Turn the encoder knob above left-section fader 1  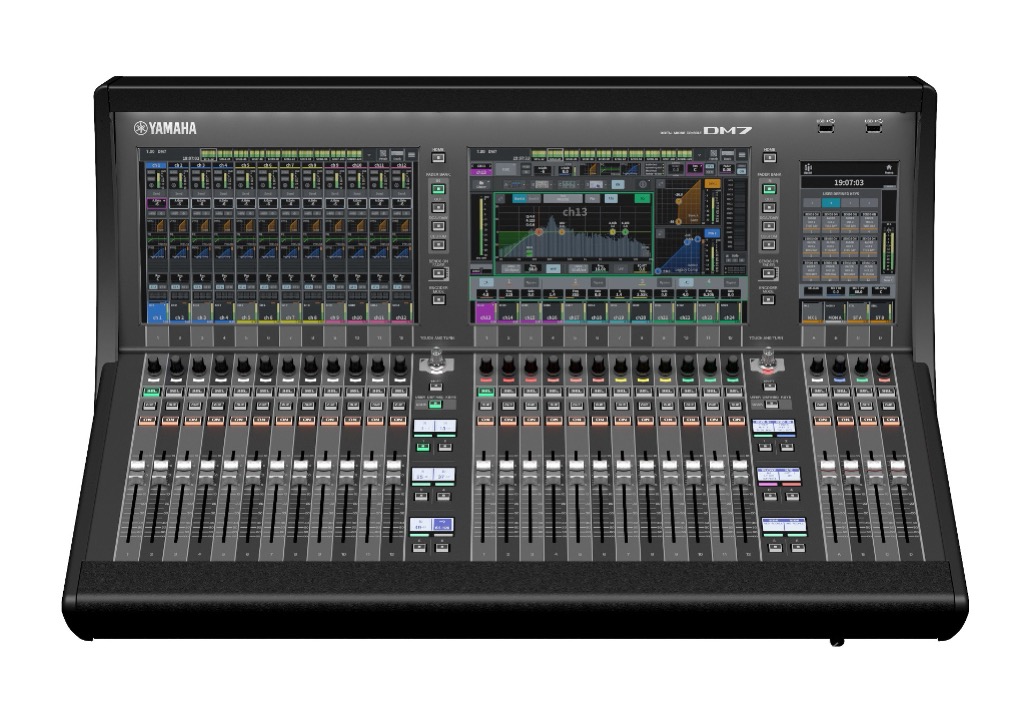pos(154,366)
